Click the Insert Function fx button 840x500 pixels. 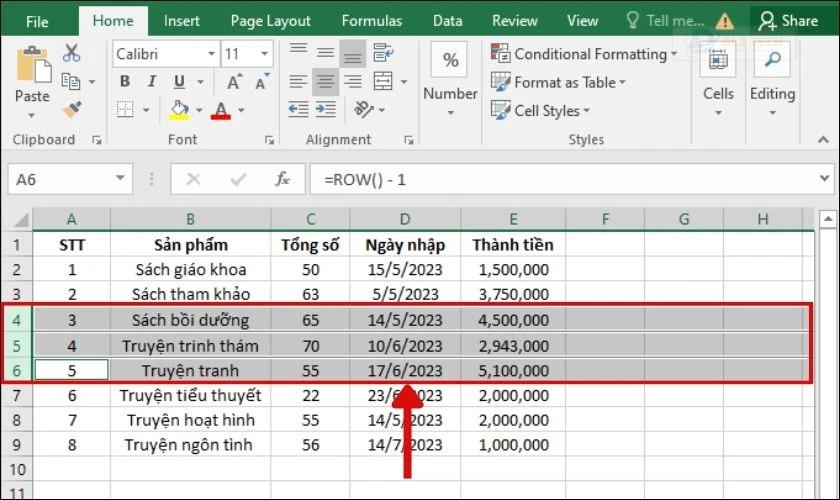(x=282, y=179)
